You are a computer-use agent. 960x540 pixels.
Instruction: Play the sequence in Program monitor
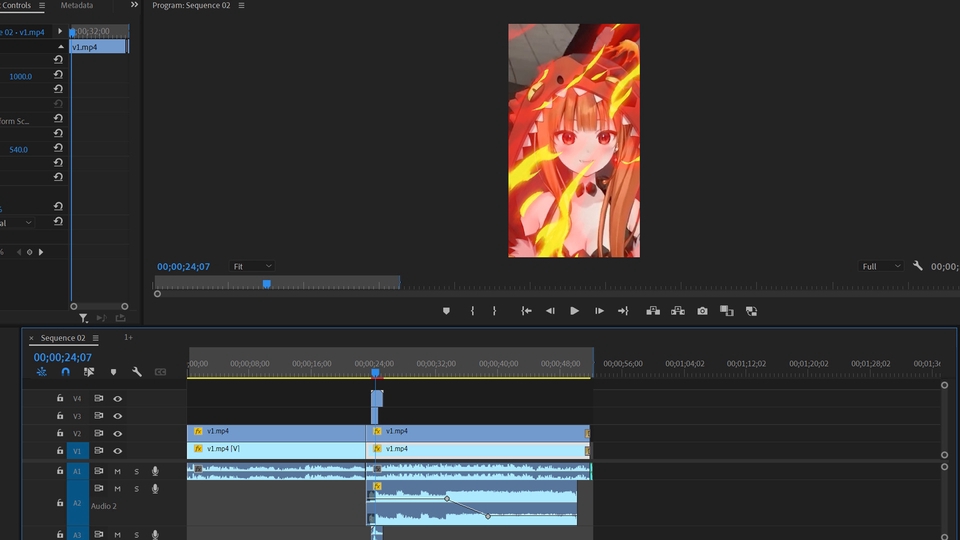[x=574, y=311]
